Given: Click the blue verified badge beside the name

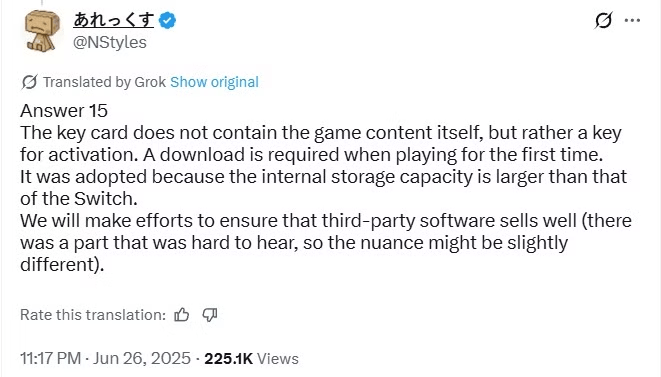Looking at the screenshot, I should (167, 20).
